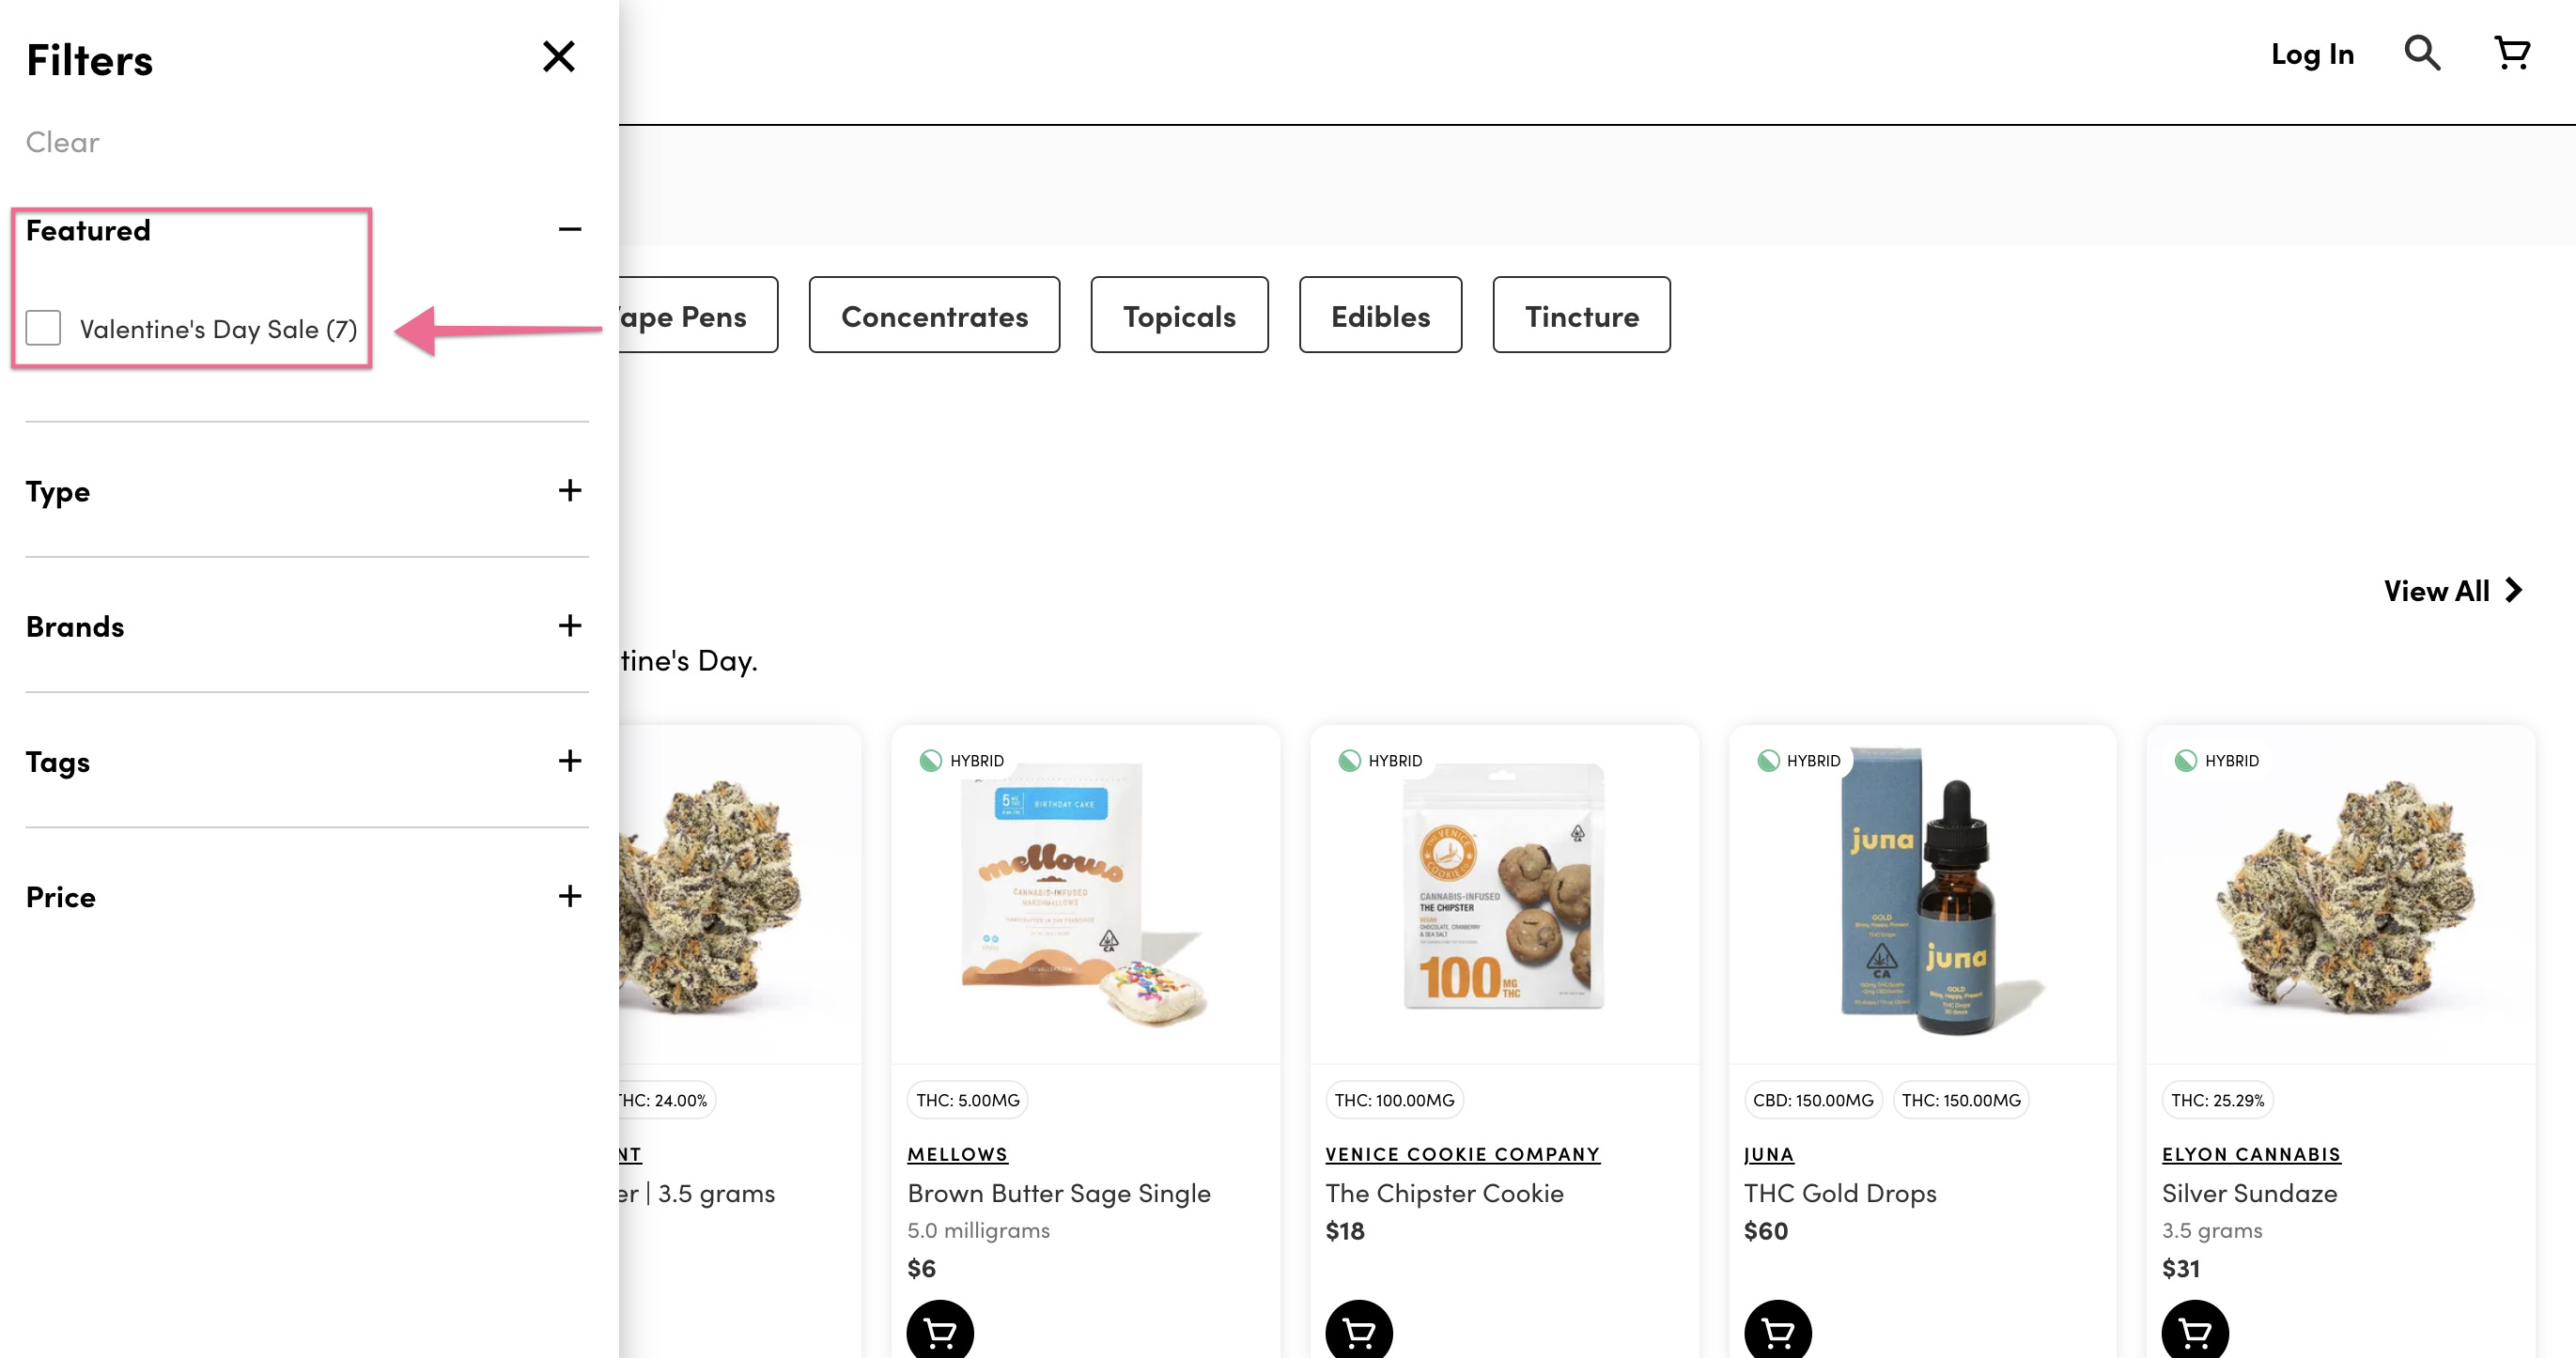Open the JUNA brand link
The image size is (2576, 1358).
click(1768, 1154)
